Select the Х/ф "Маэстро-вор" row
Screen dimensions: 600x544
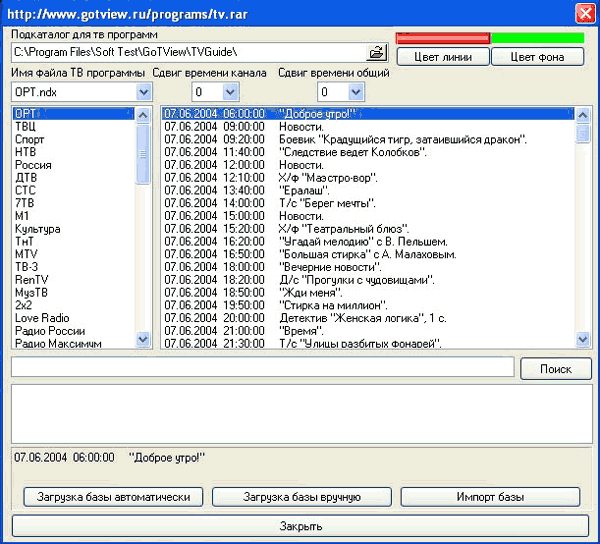point(368,178)
